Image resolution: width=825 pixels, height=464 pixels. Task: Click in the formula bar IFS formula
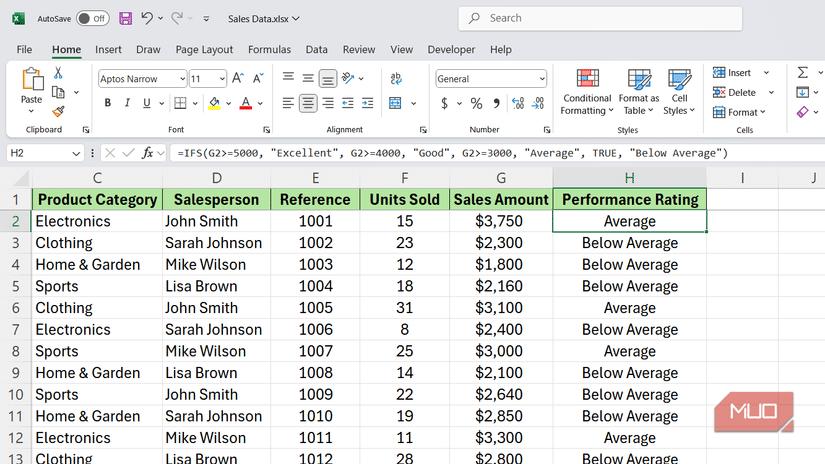pyautogui.click(x=452, y=153)
